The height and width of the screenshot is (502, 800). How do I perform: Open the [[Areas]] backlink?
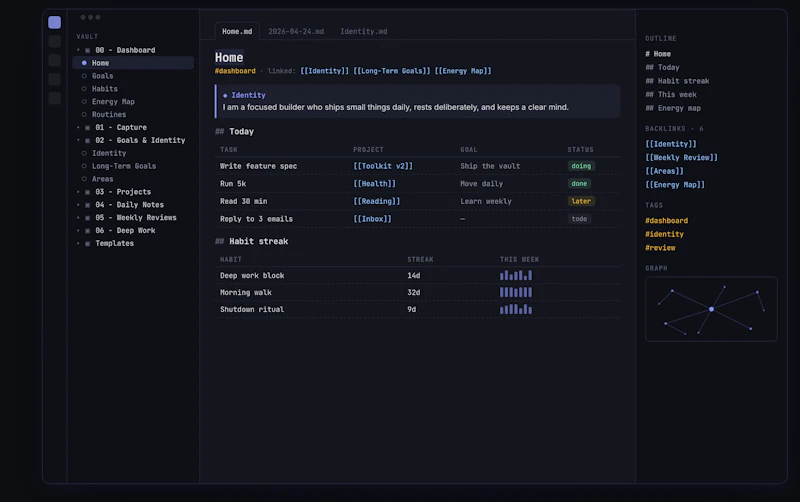[x=664, y=171]
